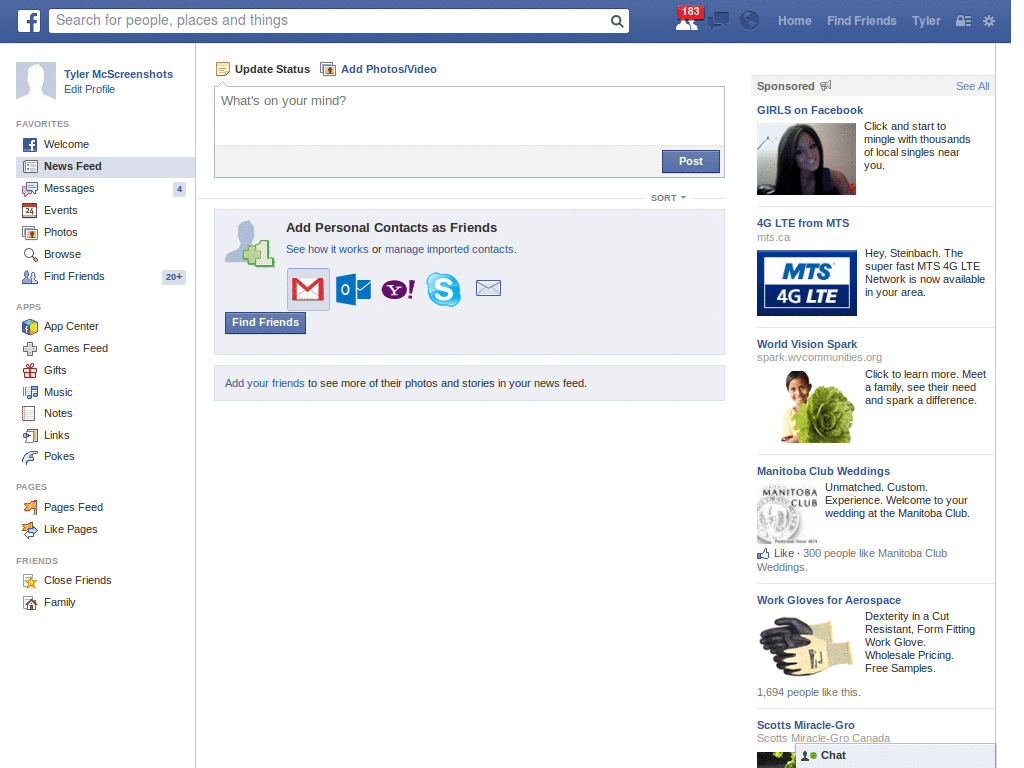Open the settings gear menu

pyautogui.click(x=989, y=21)
